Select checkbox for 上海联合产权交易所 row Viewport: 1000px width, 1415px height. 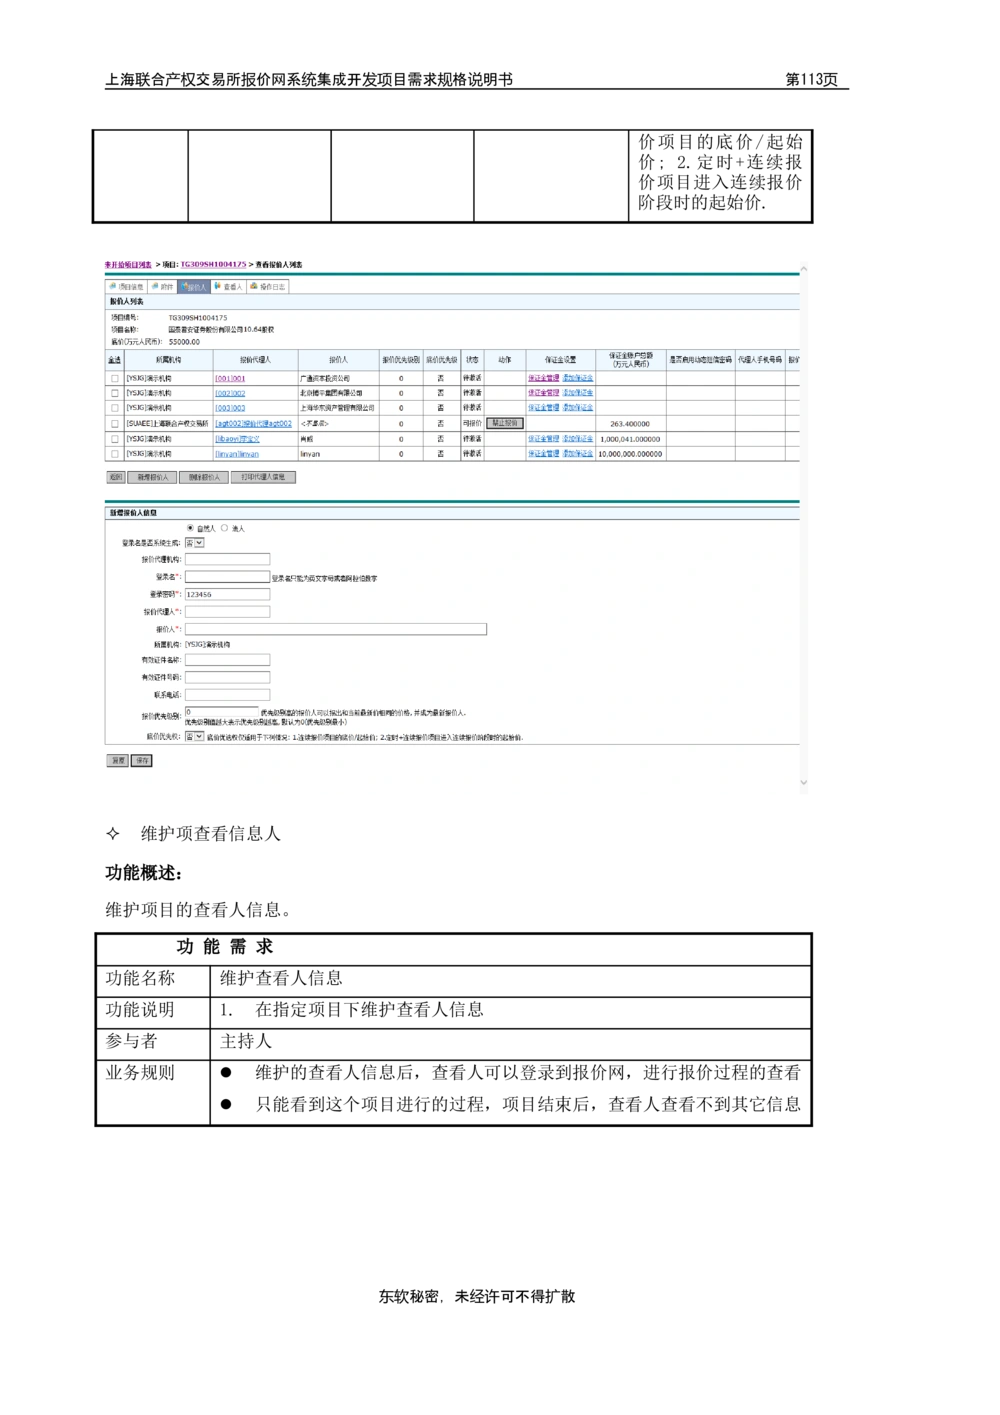tap(115, 424)
